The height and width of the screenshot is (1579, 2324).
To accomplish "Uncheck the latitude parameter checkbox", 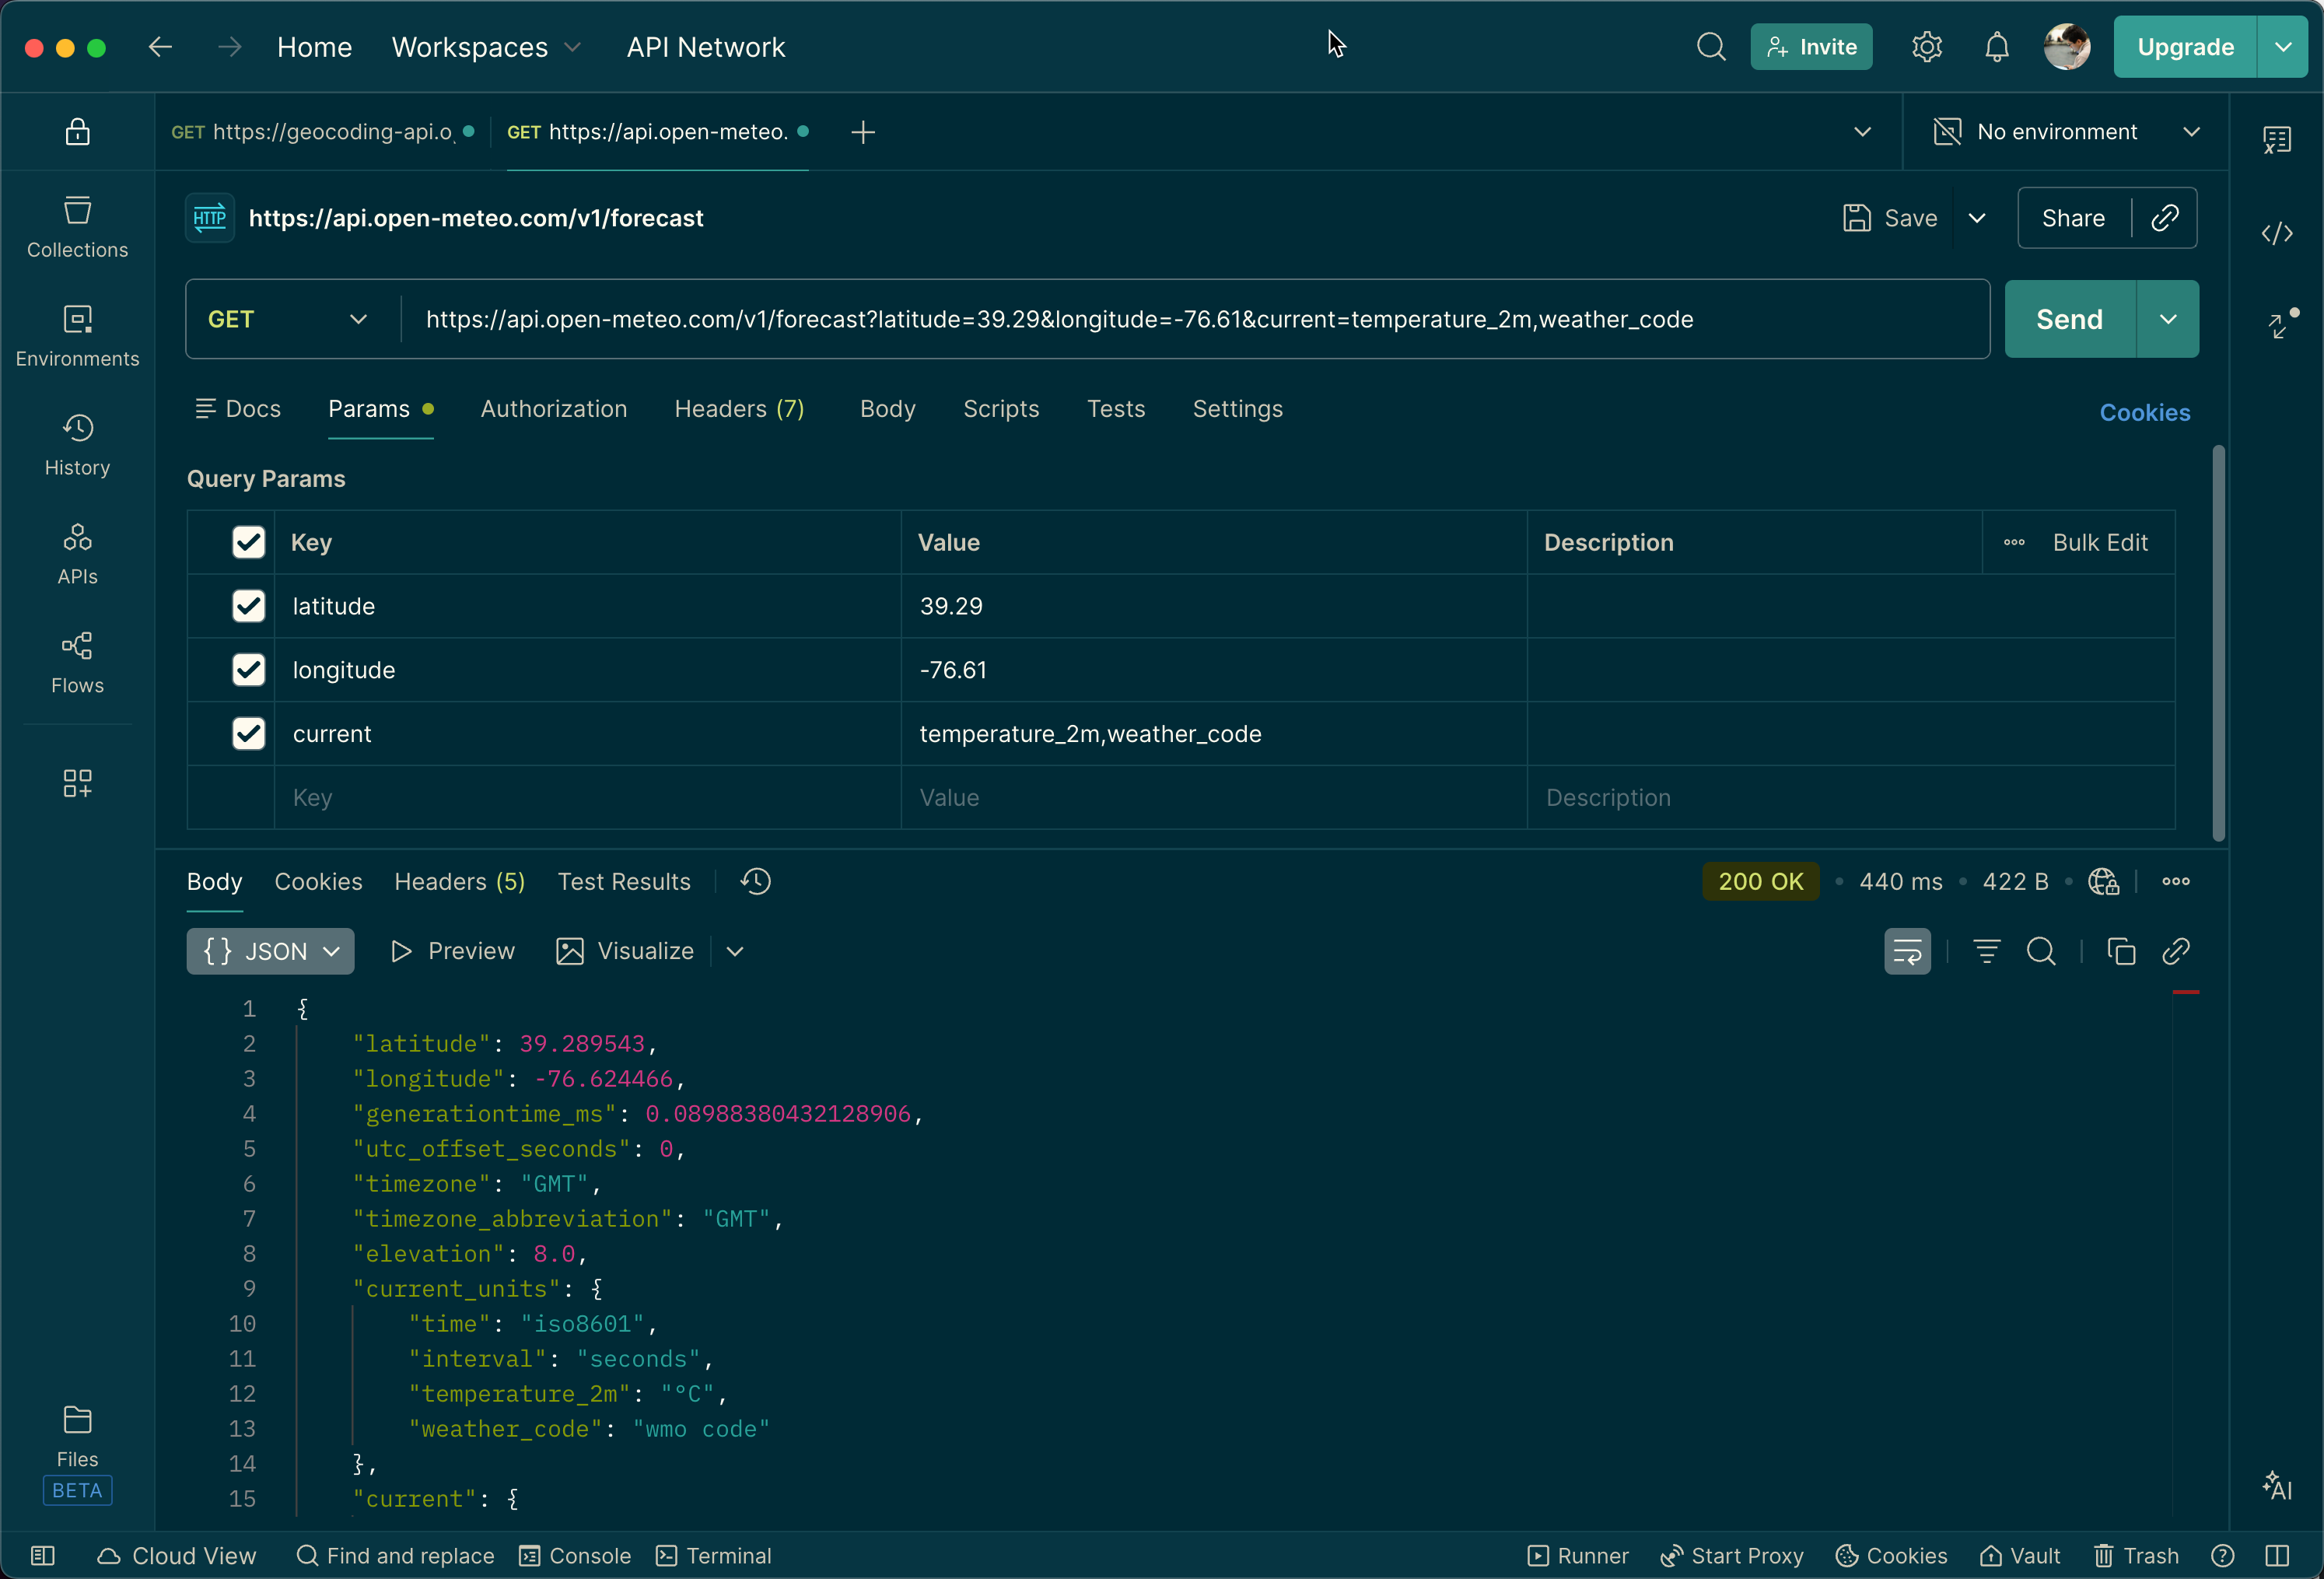I will 248,606.
